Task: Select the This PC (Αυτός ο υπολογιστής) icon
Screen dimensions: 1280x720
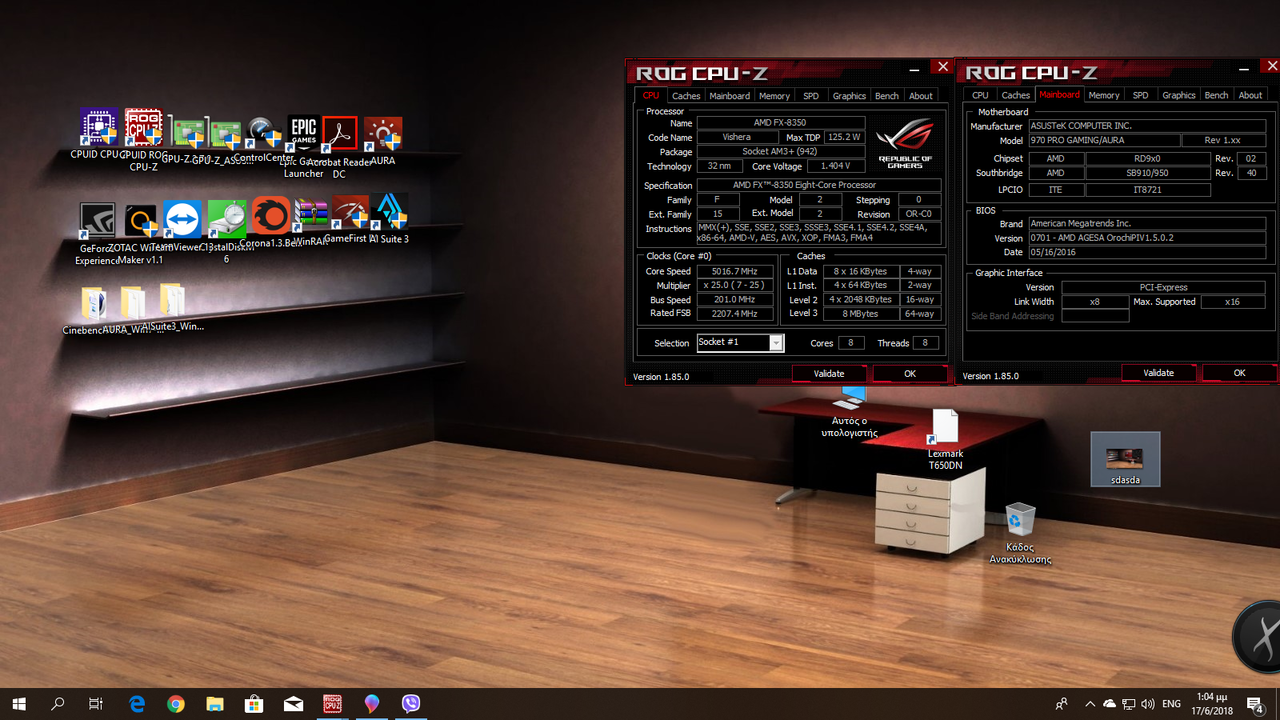Action: pos(852,397)
